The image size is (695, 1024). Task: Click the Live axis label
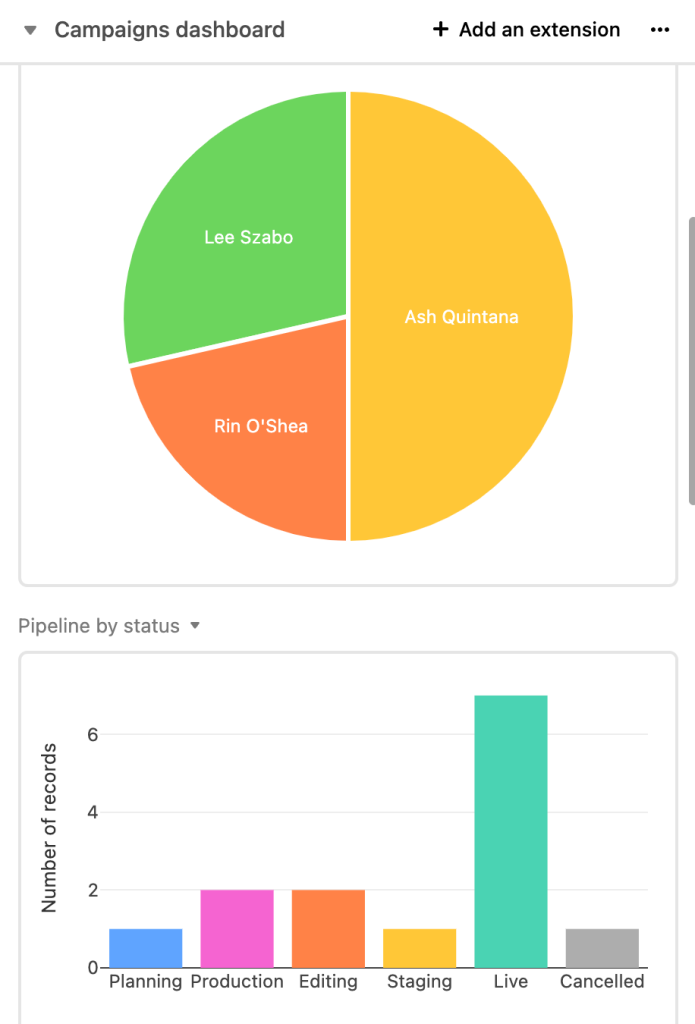(x=511, y=981)
